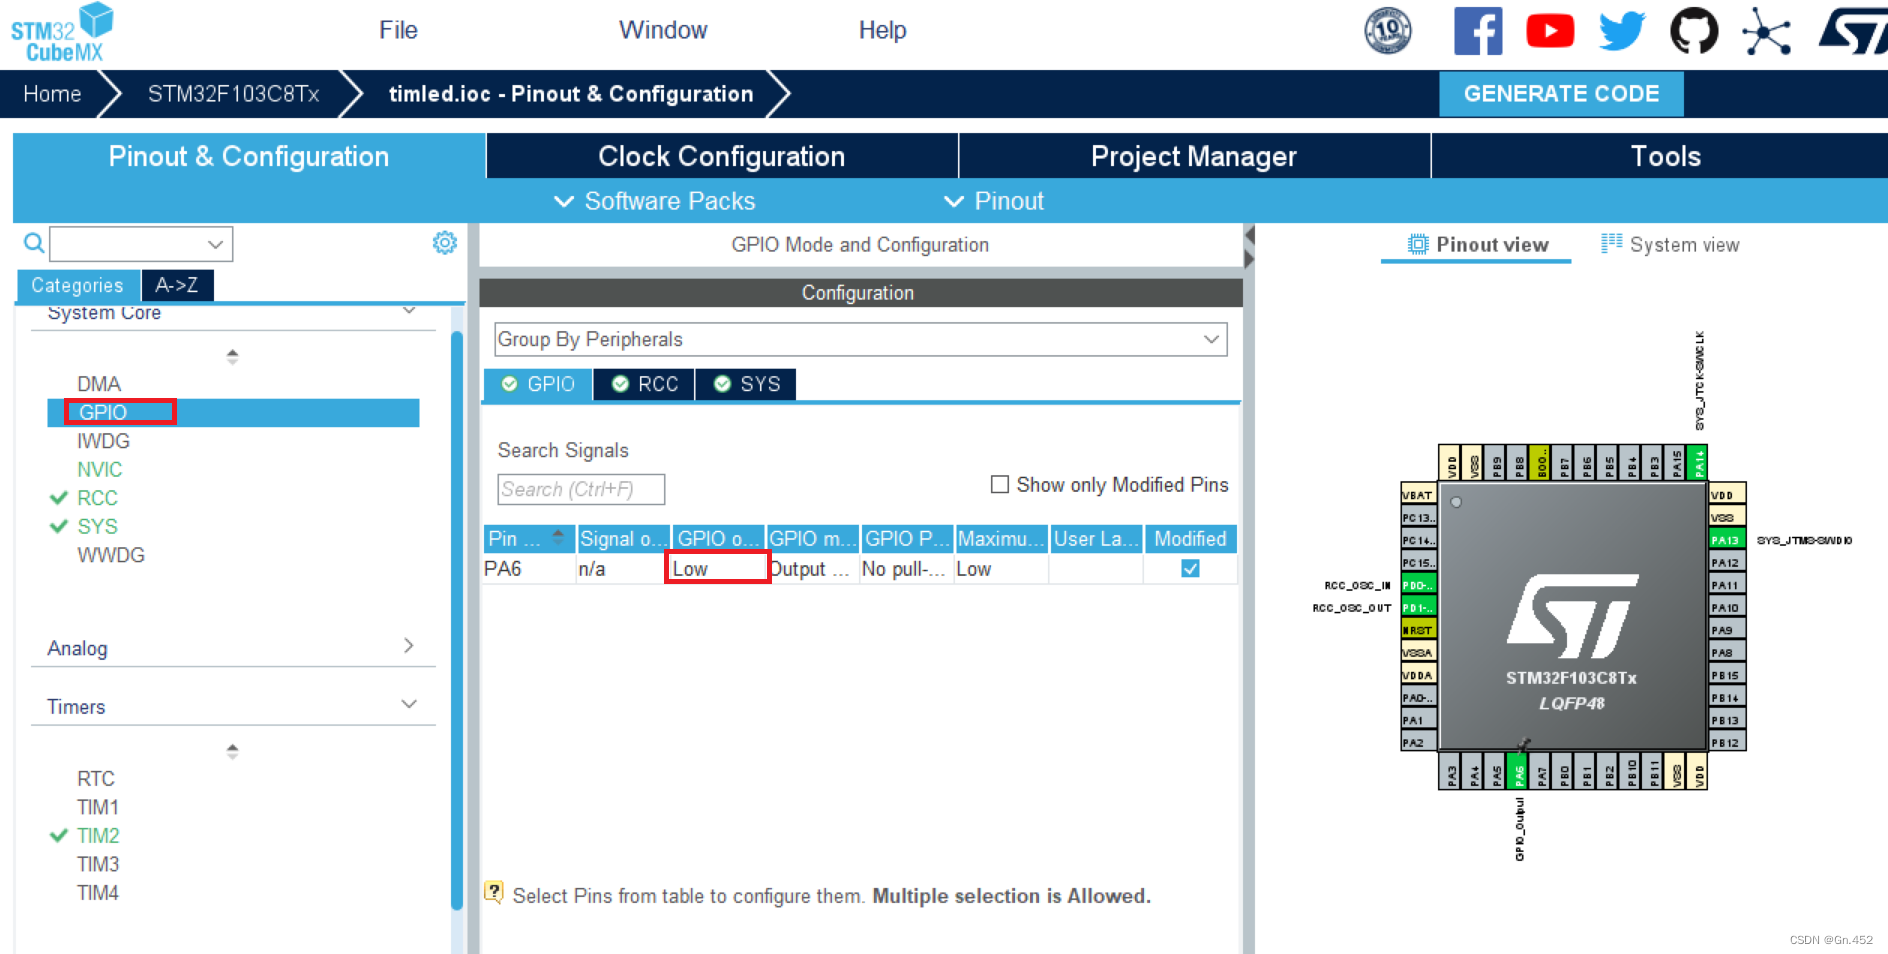The image size is (1888, 954).
Task: Collapse panel using the splitter arrow
Action: pyautogui.click(x=1249, y=235)
